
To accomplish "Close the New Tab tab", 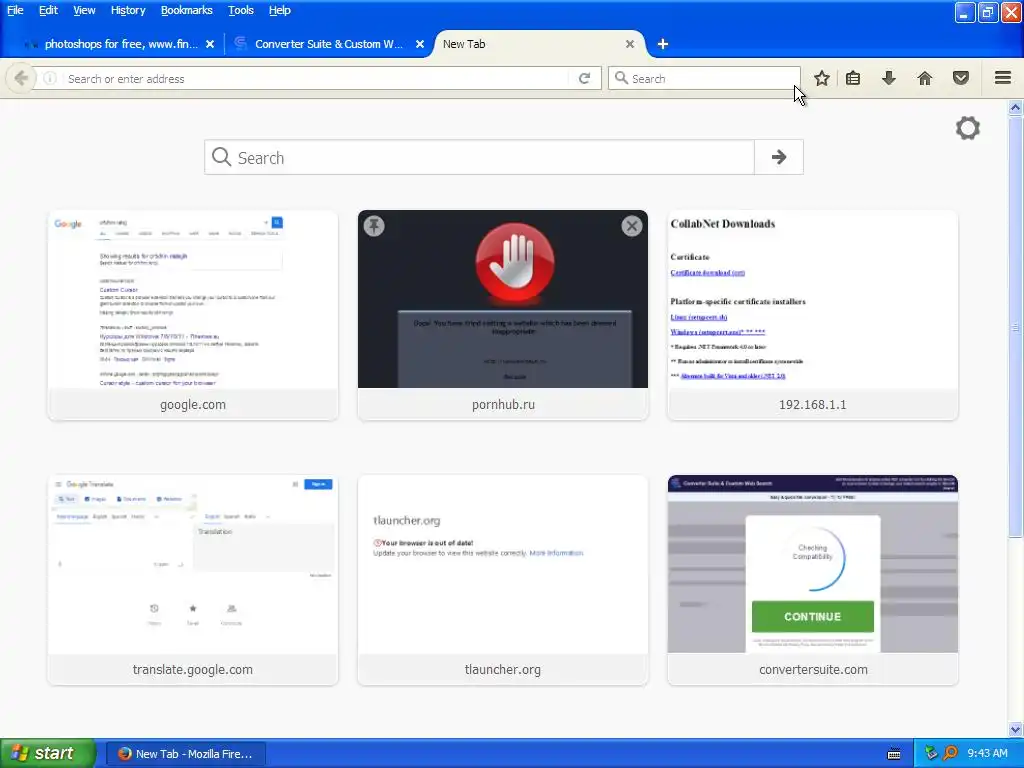I will click(x=630, y=44).
